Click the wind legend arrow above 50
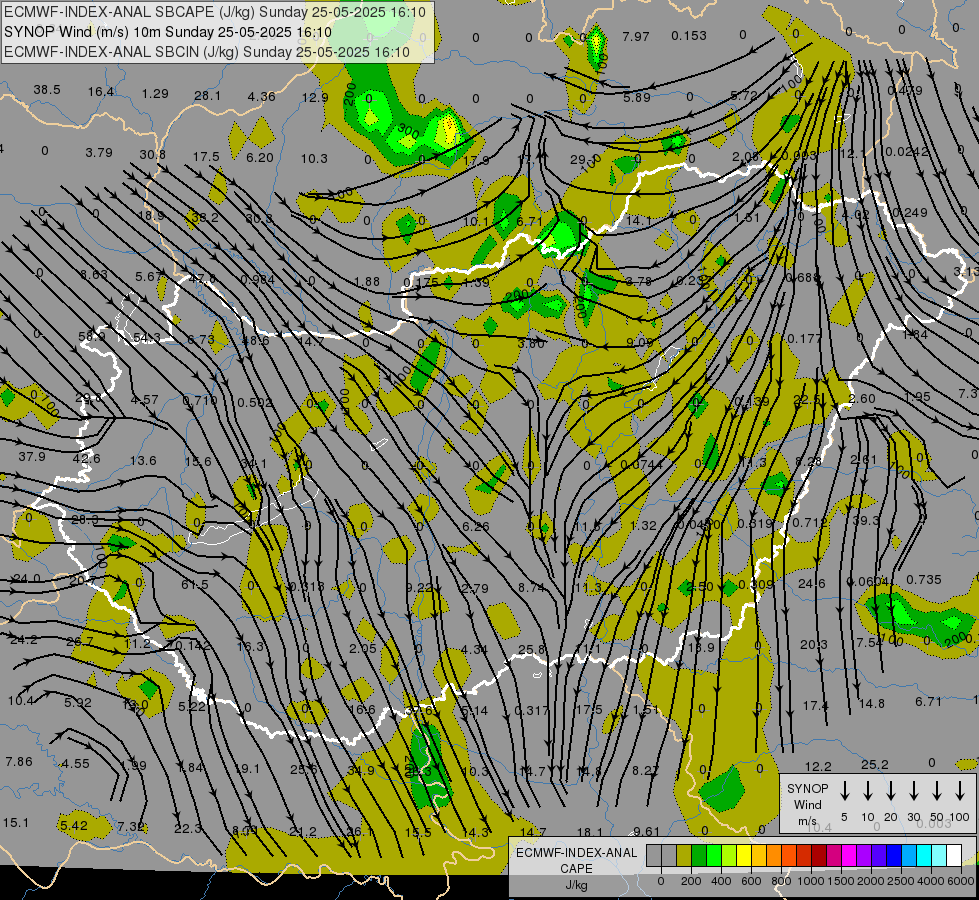The width and height of the screenshot is (979, 900). tap(937, 791)
